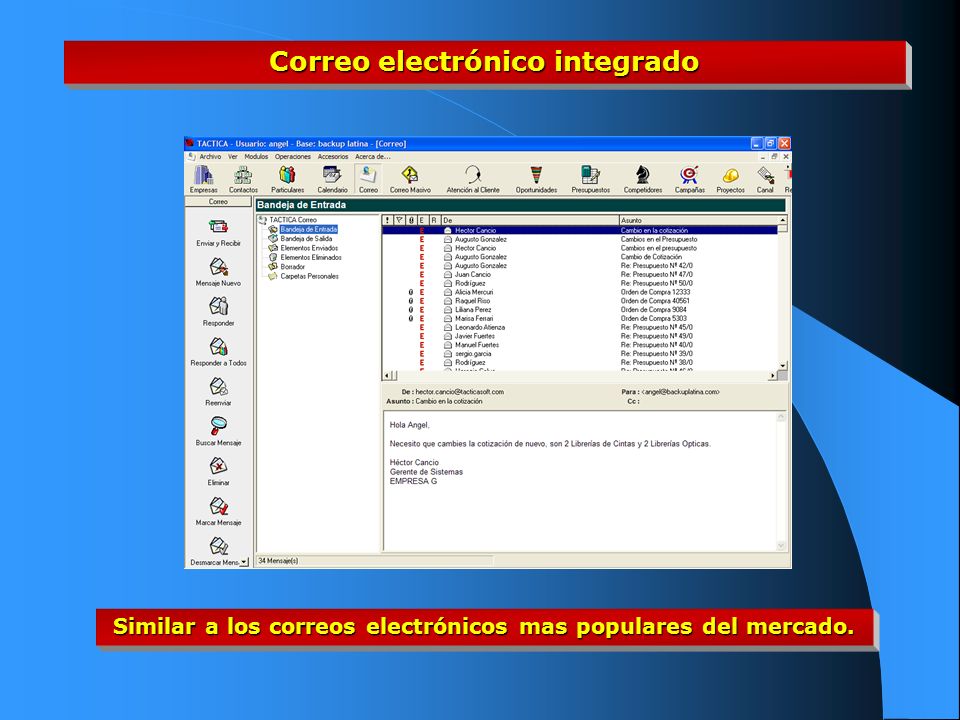Select message Cambios en el Presupuesto
Image resolution: width=960 pixels, height=720 pixels.
[x=580, y=239]
